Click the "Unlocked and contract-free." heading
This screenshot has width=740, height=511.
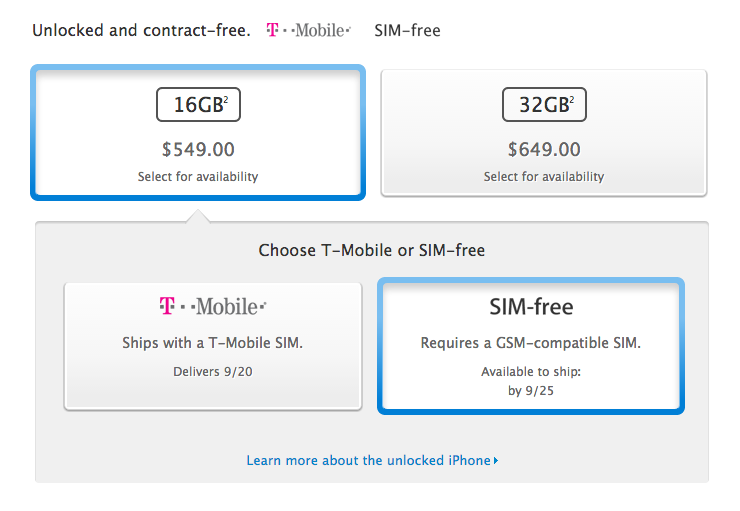click(x=141, y=30)
